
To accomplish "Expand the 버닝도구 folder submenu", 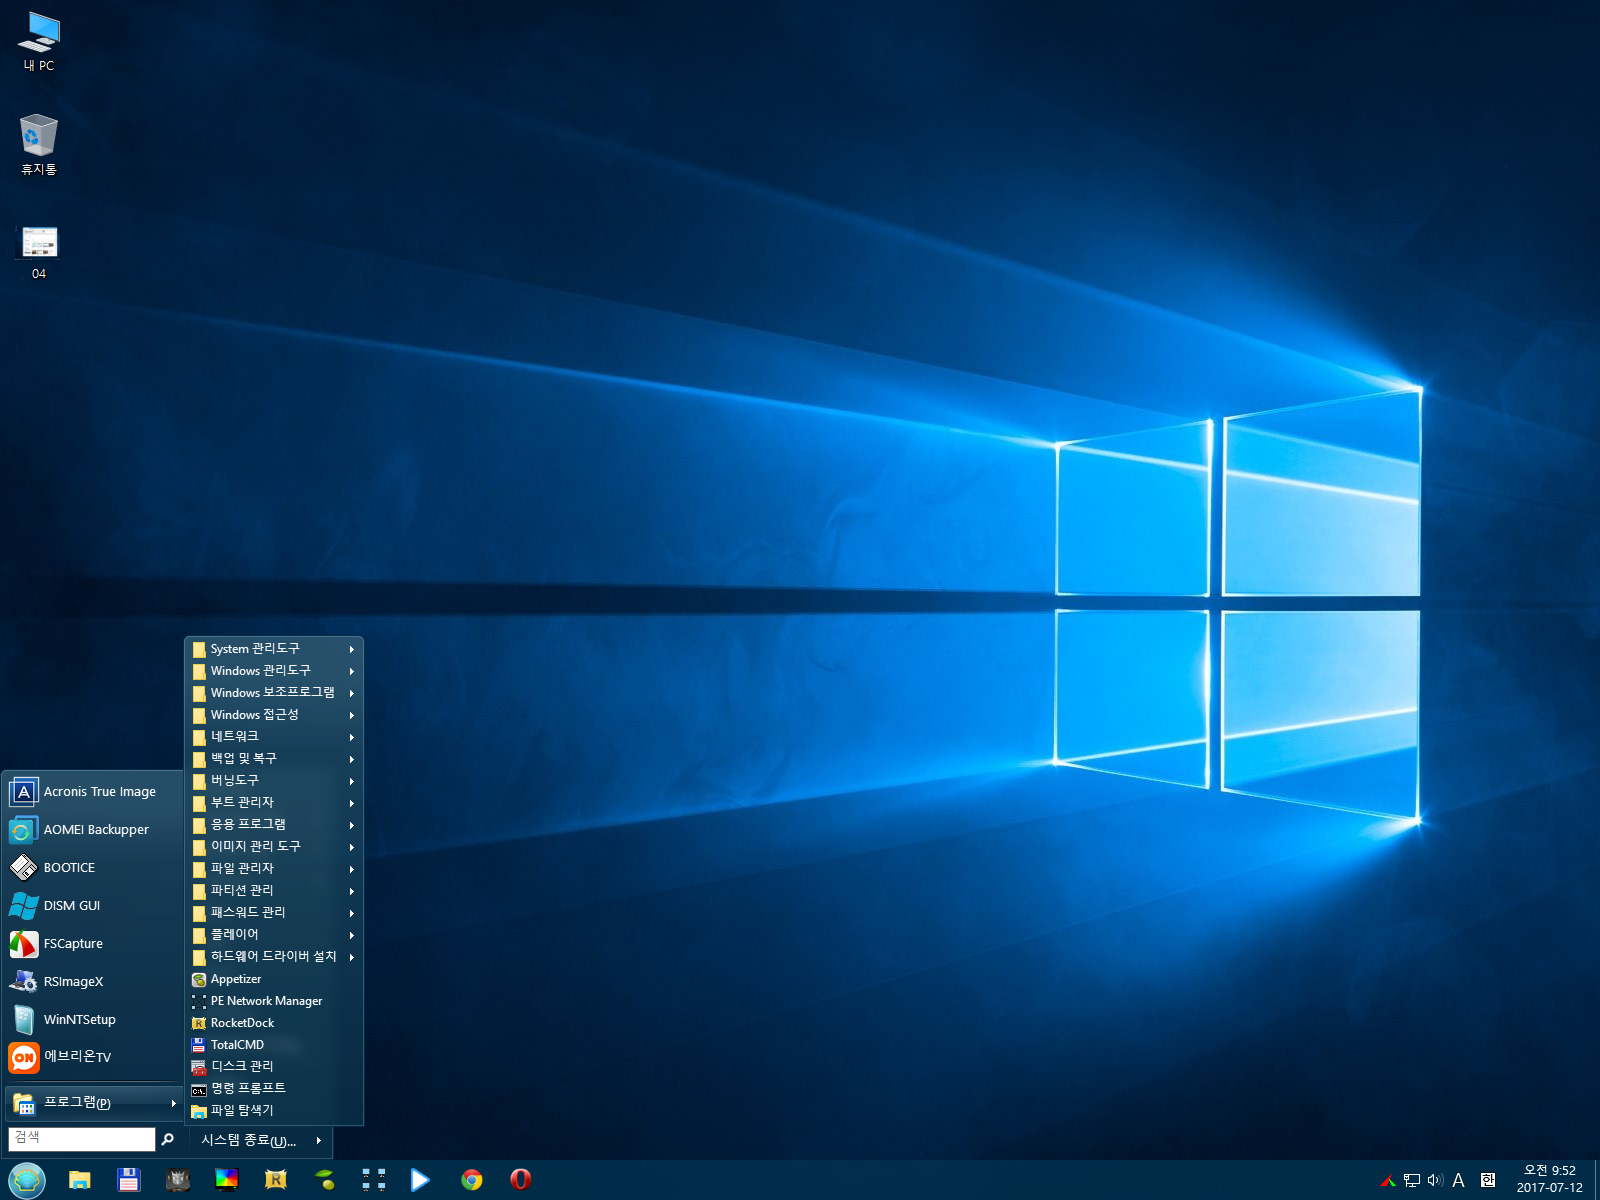I will 274,781.
